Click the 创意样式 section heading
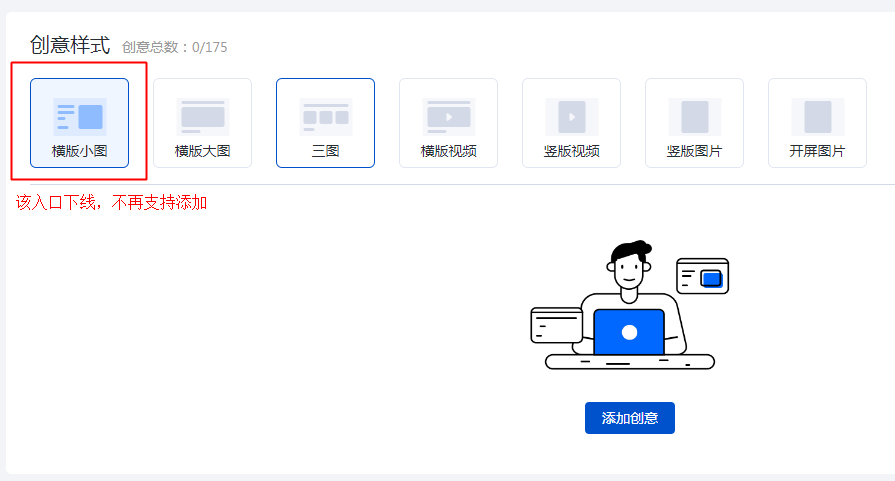The image size is (895, 481). [x=70, y=45]
